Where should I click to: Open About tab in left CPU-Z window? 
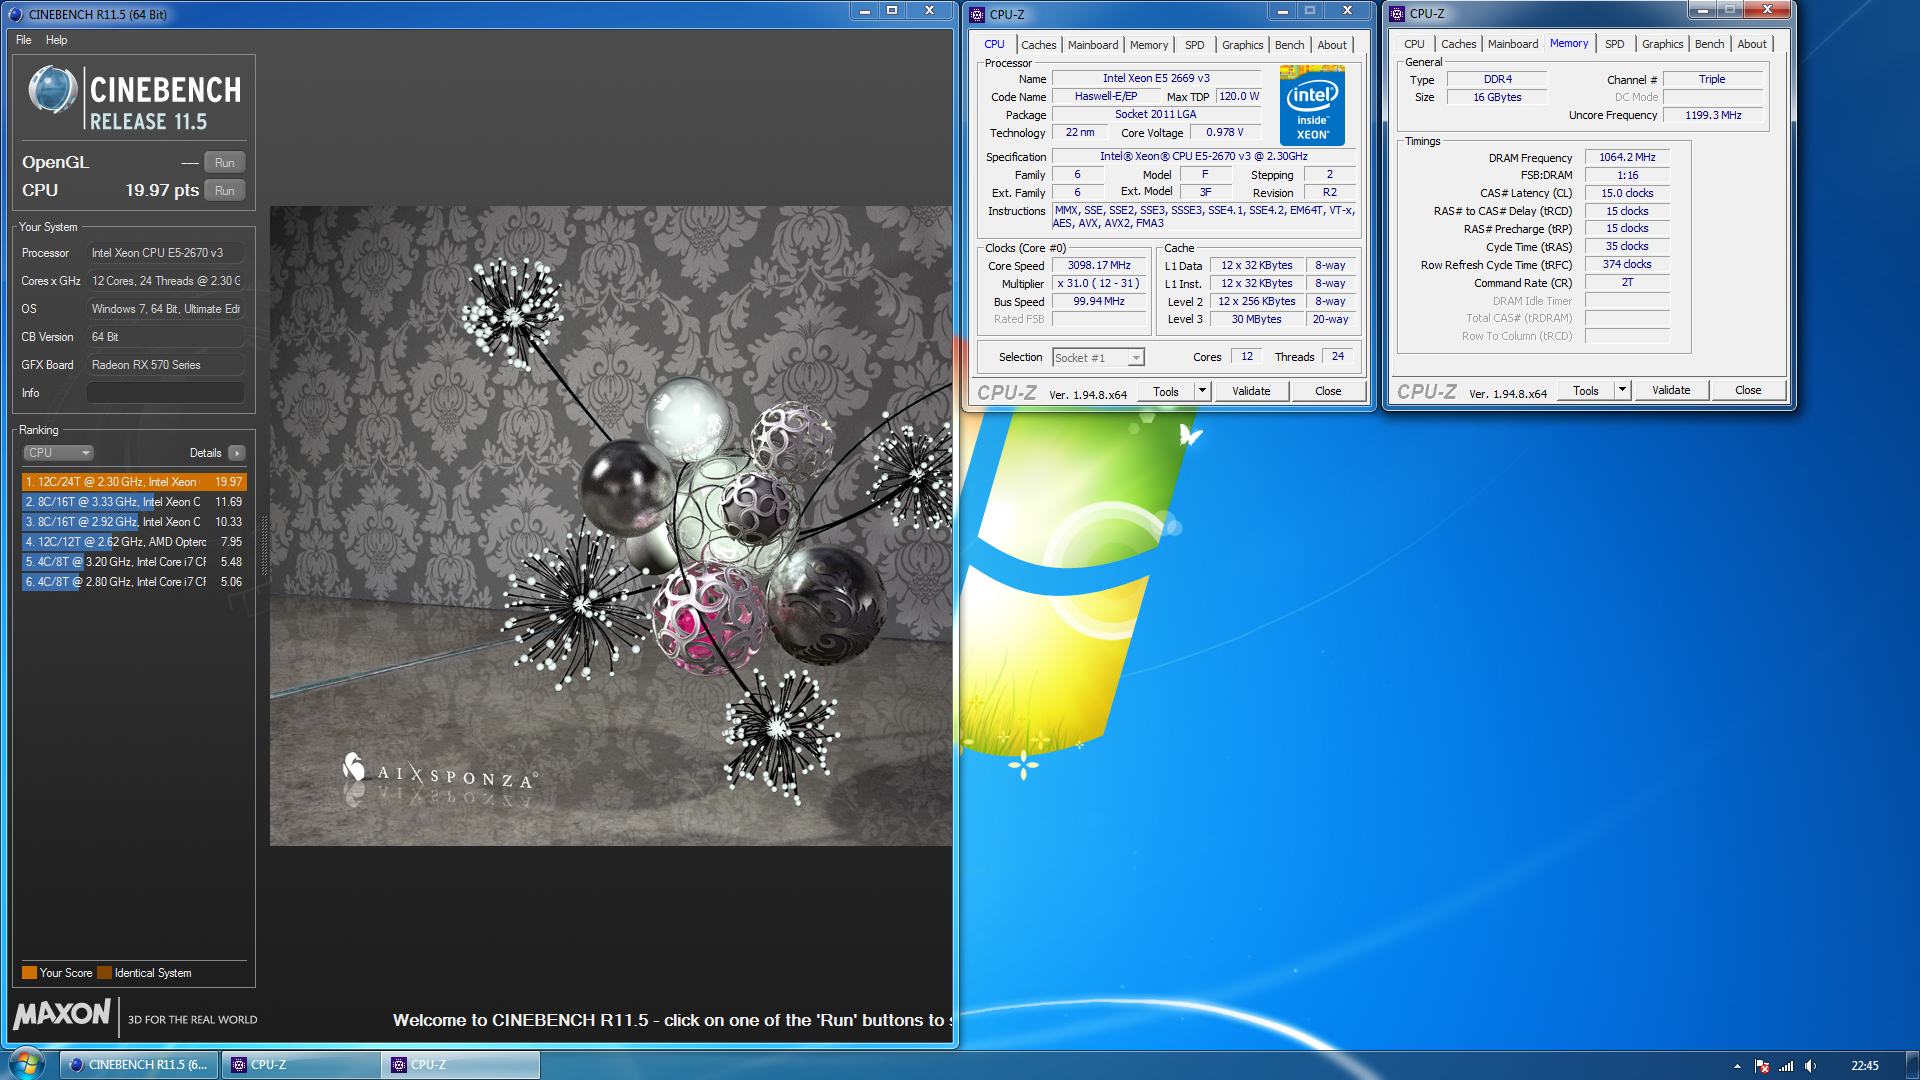coord(1331,45)
